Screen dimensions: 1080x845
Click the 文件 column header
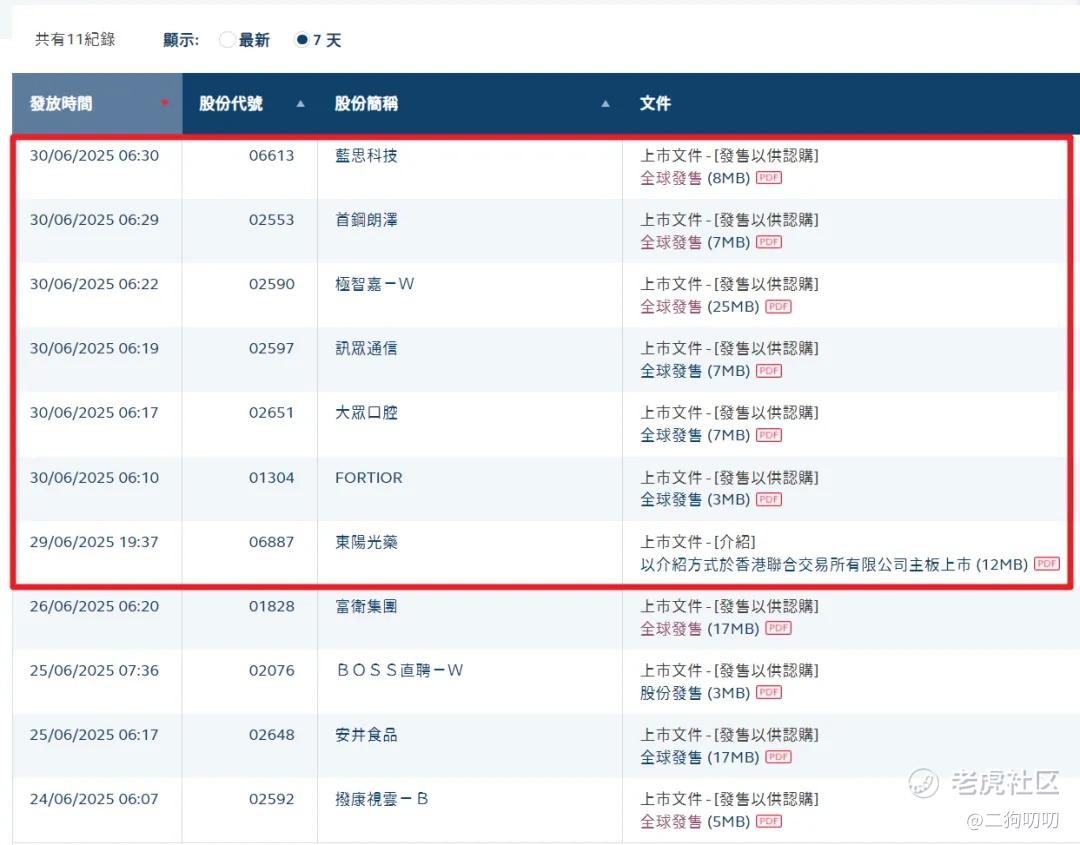(655, 103)
